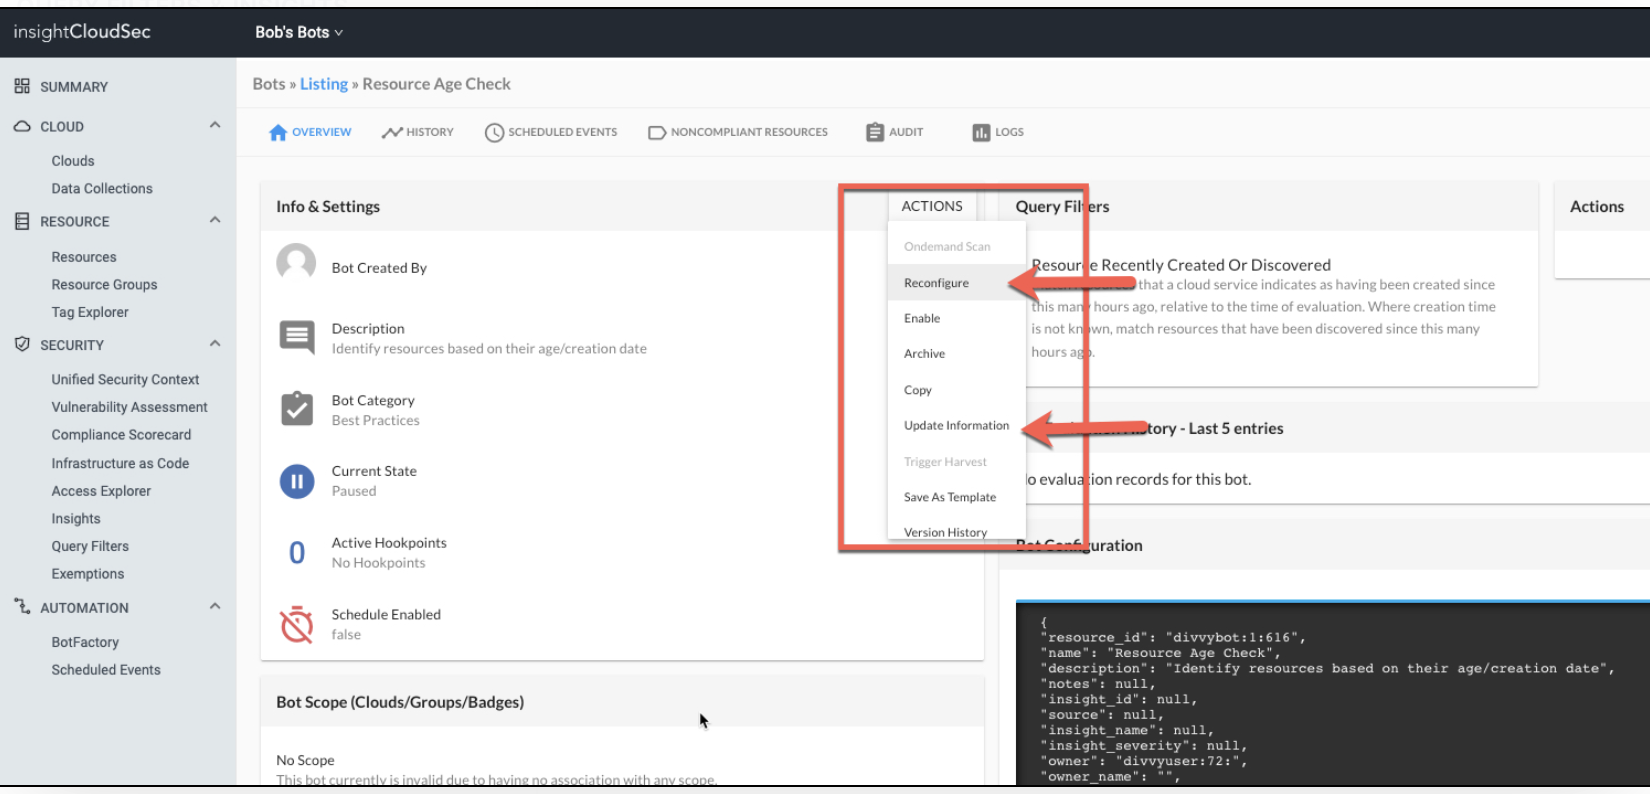This screenshot has width=1650, height=794.
Task: Collapse the Security sidebar section
Action: coord(215,344)
